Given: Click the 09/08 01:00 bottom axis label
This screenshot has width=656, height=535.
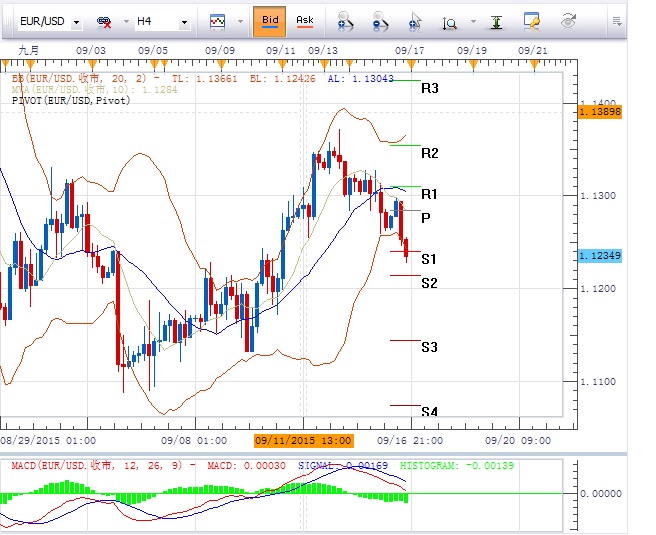Looking at the screenshot, I should tap(194, 440).
